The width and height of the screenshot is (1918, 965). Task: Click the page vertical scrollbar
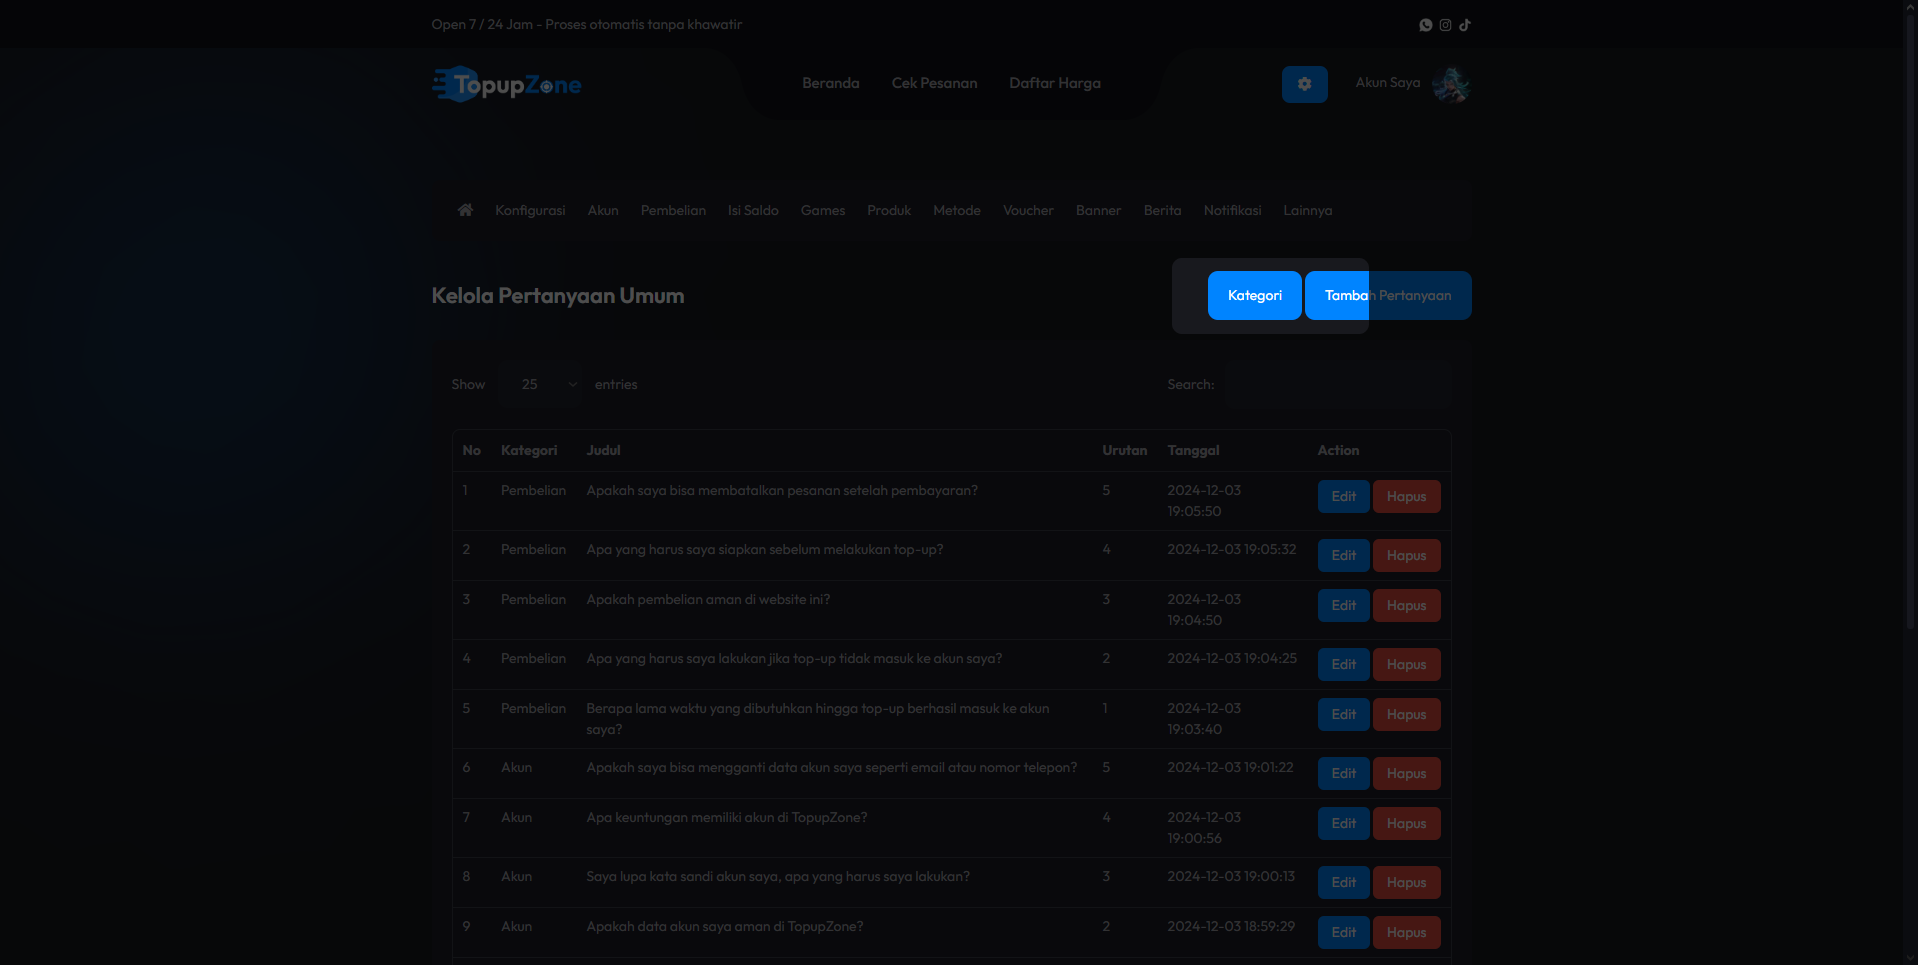click(1910, 320)
